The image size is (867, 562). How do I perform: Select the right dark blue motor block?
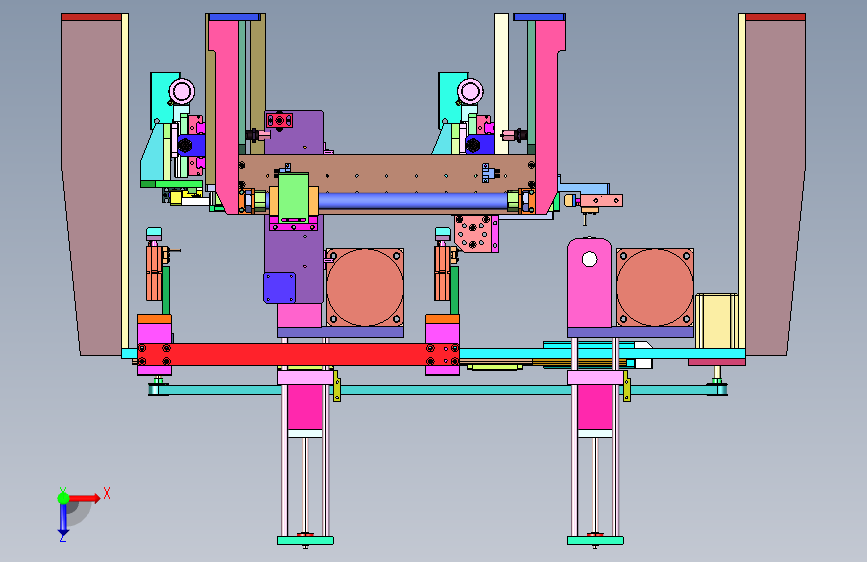479,144
